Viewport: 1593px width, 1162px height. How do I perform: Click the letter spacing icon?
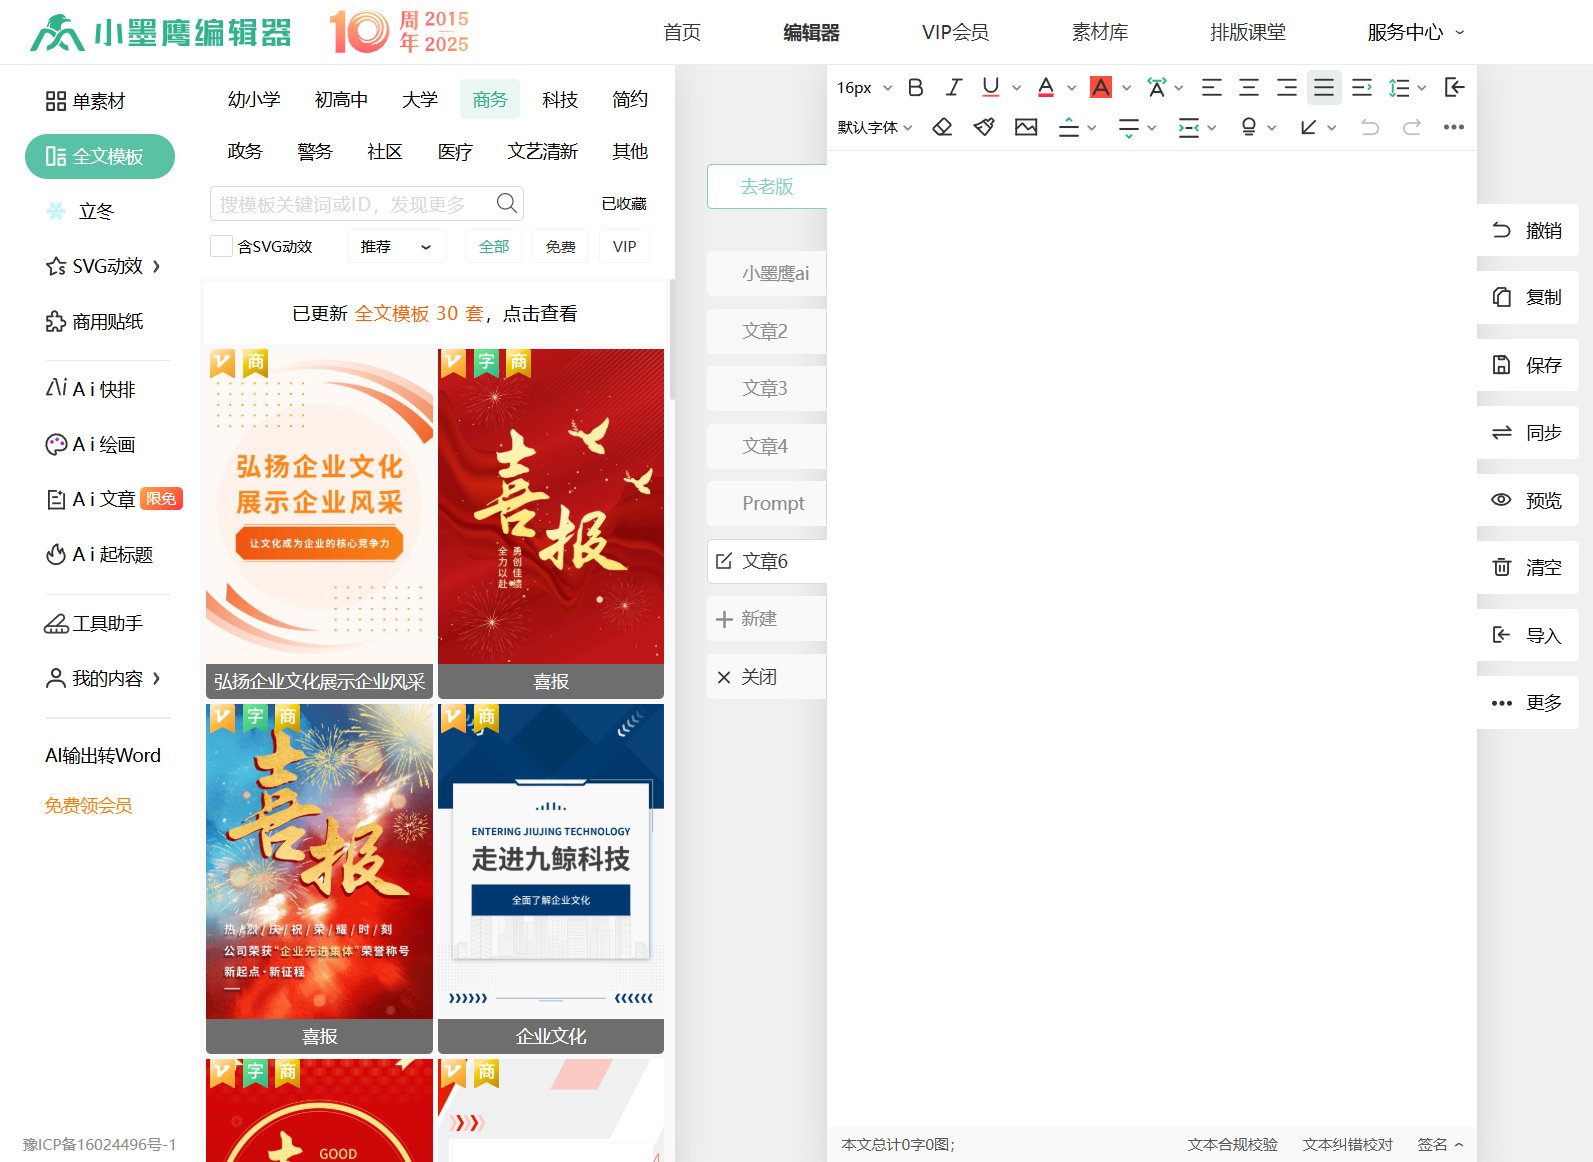[1156, 87]
